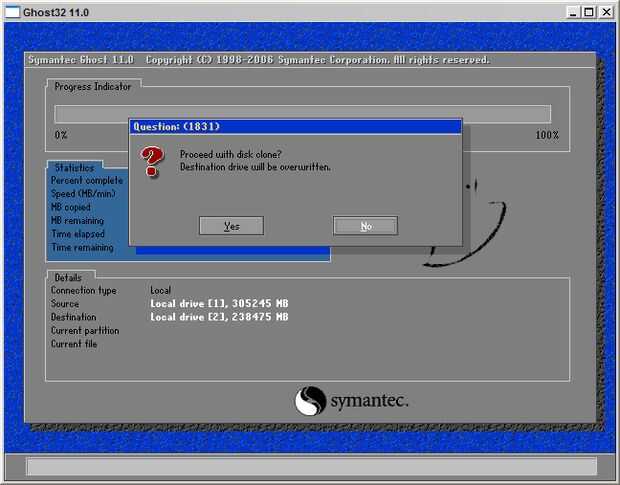This screenshot has width=620, height=485.
Task: Click the 'Time remaining' statistic label
Action: [x=83, y=247]
